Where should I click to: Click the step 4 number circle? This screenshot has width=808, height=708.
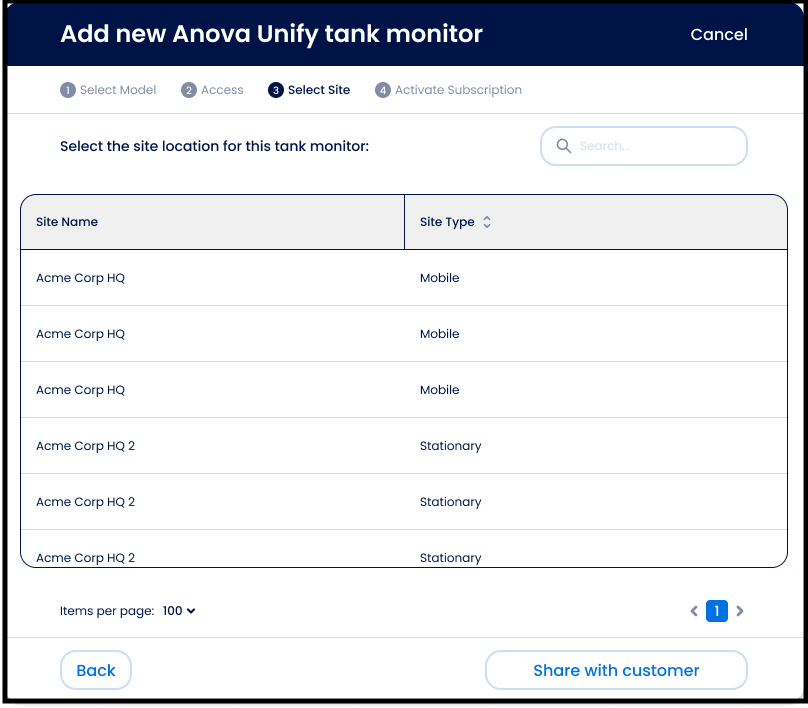pyautogui.click(x=383, y=90)
